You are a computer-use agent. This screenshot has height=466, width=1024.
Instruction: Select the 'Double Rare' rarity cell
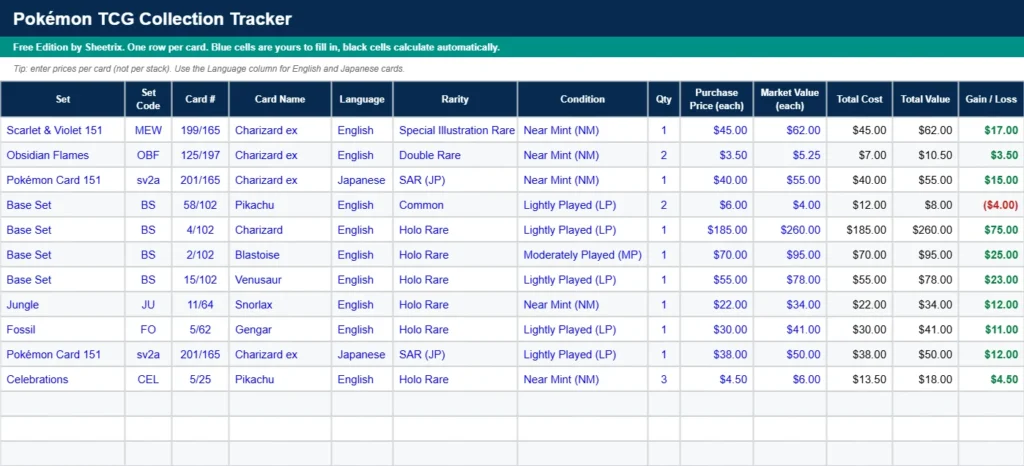(455, 155)
